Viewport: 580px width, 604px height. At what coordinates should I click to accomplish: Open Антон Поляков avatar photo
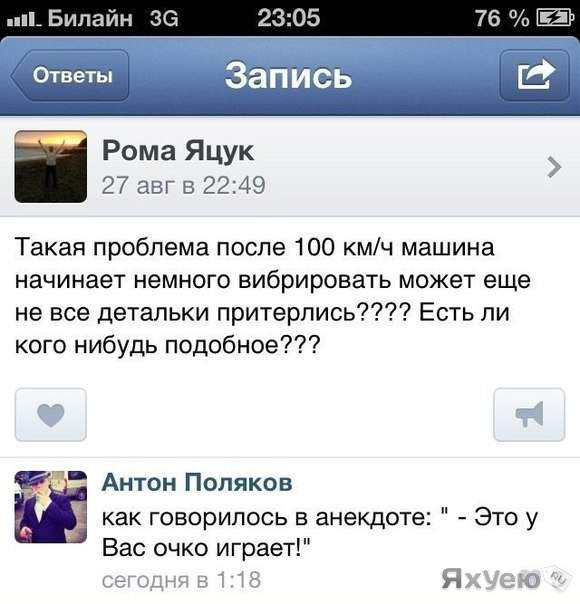pyautogui.click(x=51, y=507)
